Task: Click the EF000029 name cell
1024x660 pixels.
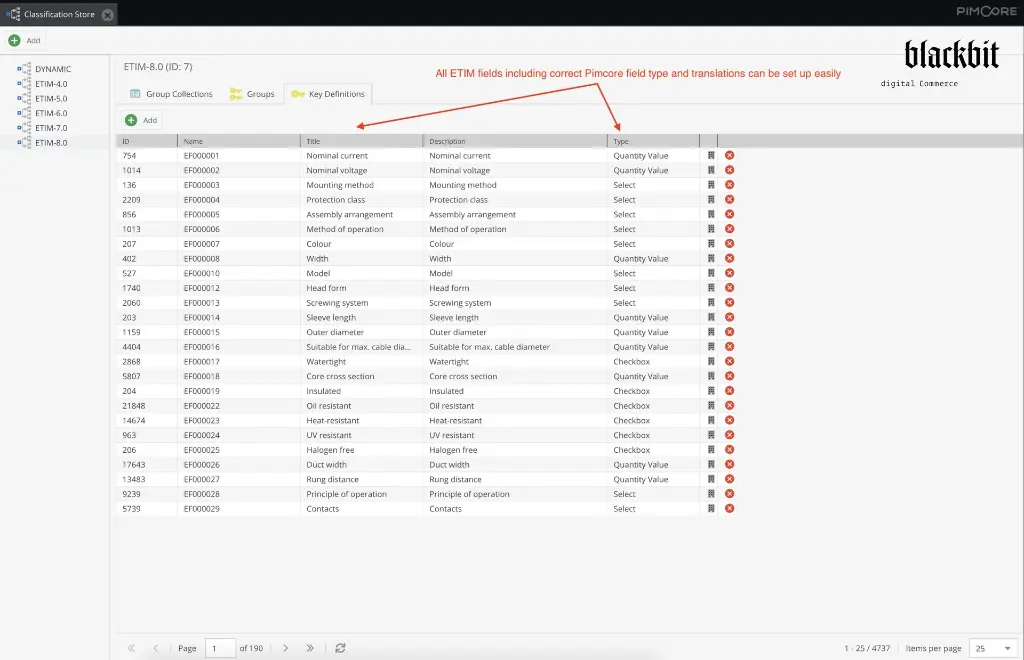Action: [x=239, y=509]
